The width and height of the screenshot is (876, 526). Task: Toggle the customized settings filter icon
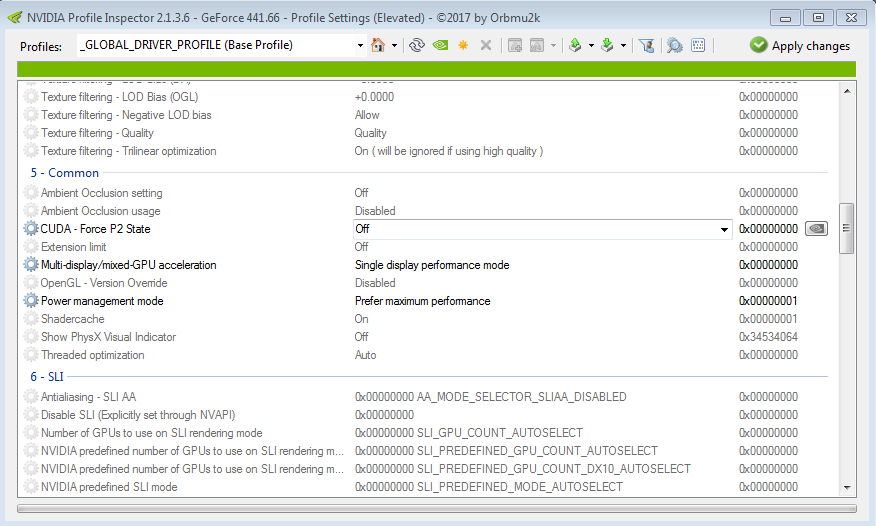(647, 45)
